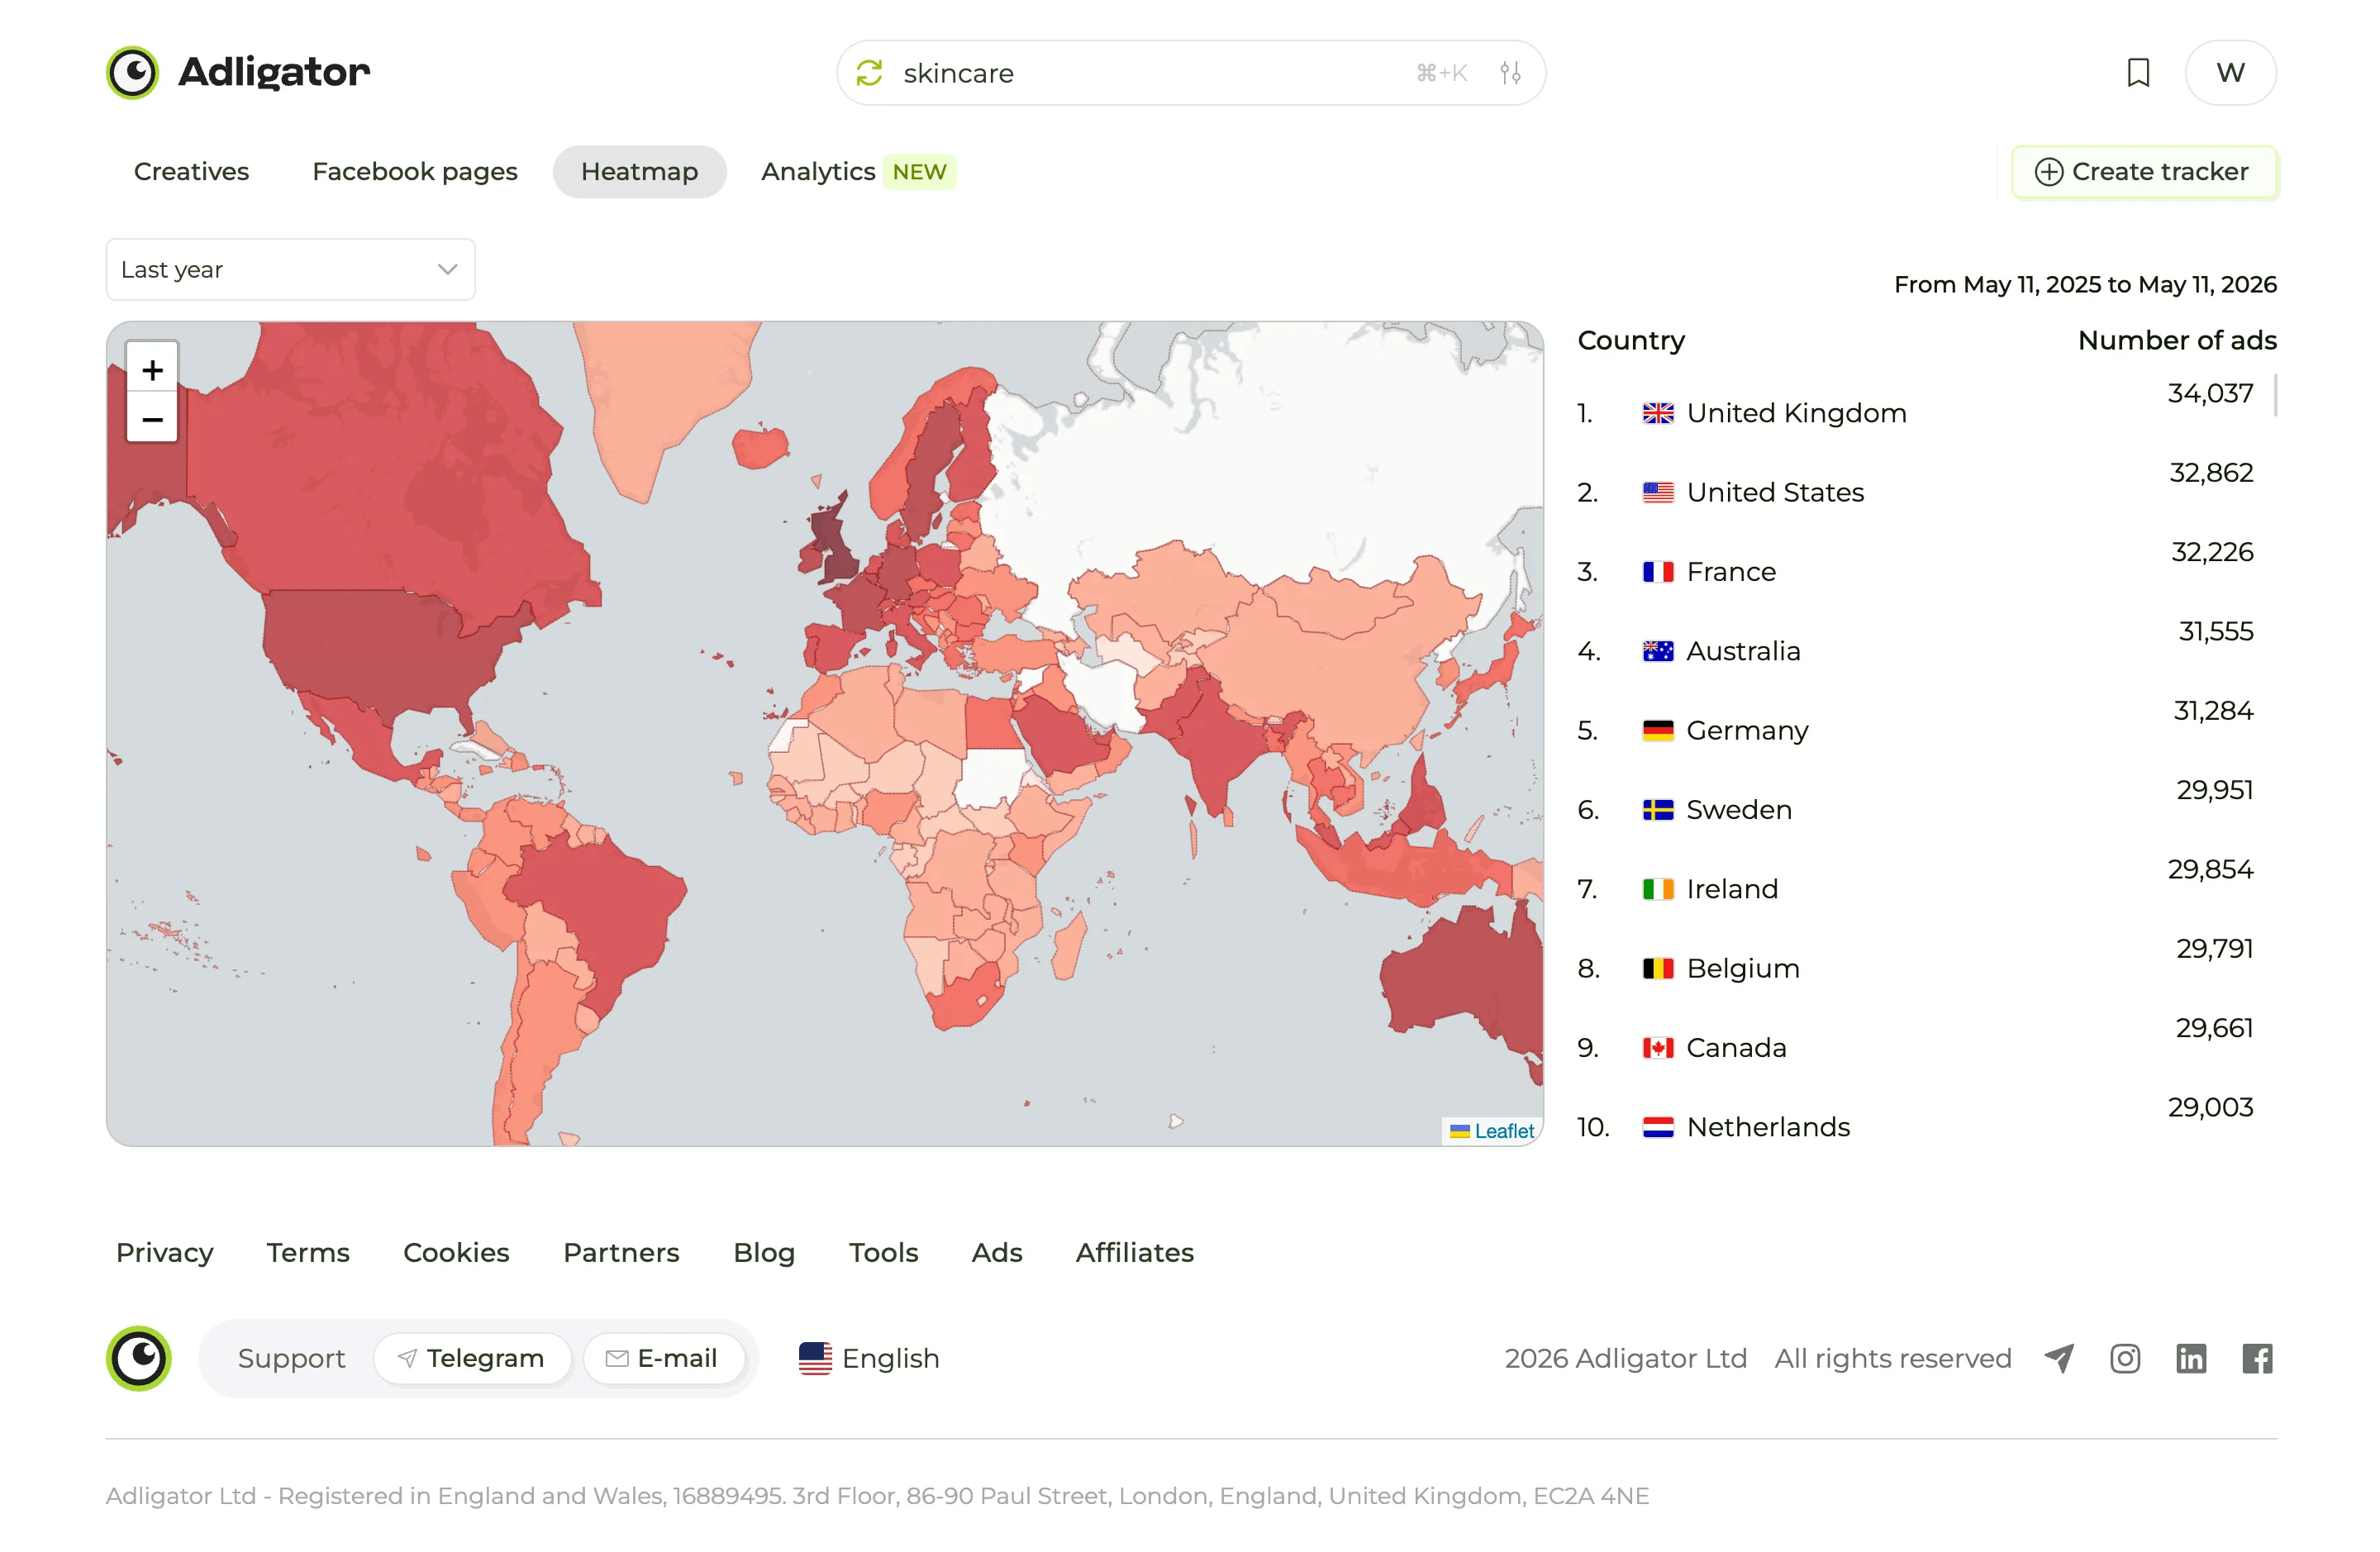The image size is (2380, 1552).
Task: Open LinkedIn icon in footer
Action: pos(2191,1358)
